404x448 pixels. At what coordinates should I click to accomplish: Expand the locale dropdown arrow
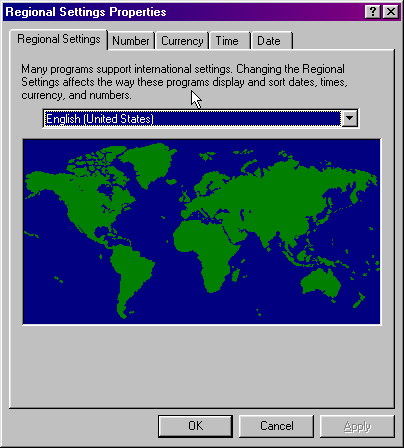[350, 118]
